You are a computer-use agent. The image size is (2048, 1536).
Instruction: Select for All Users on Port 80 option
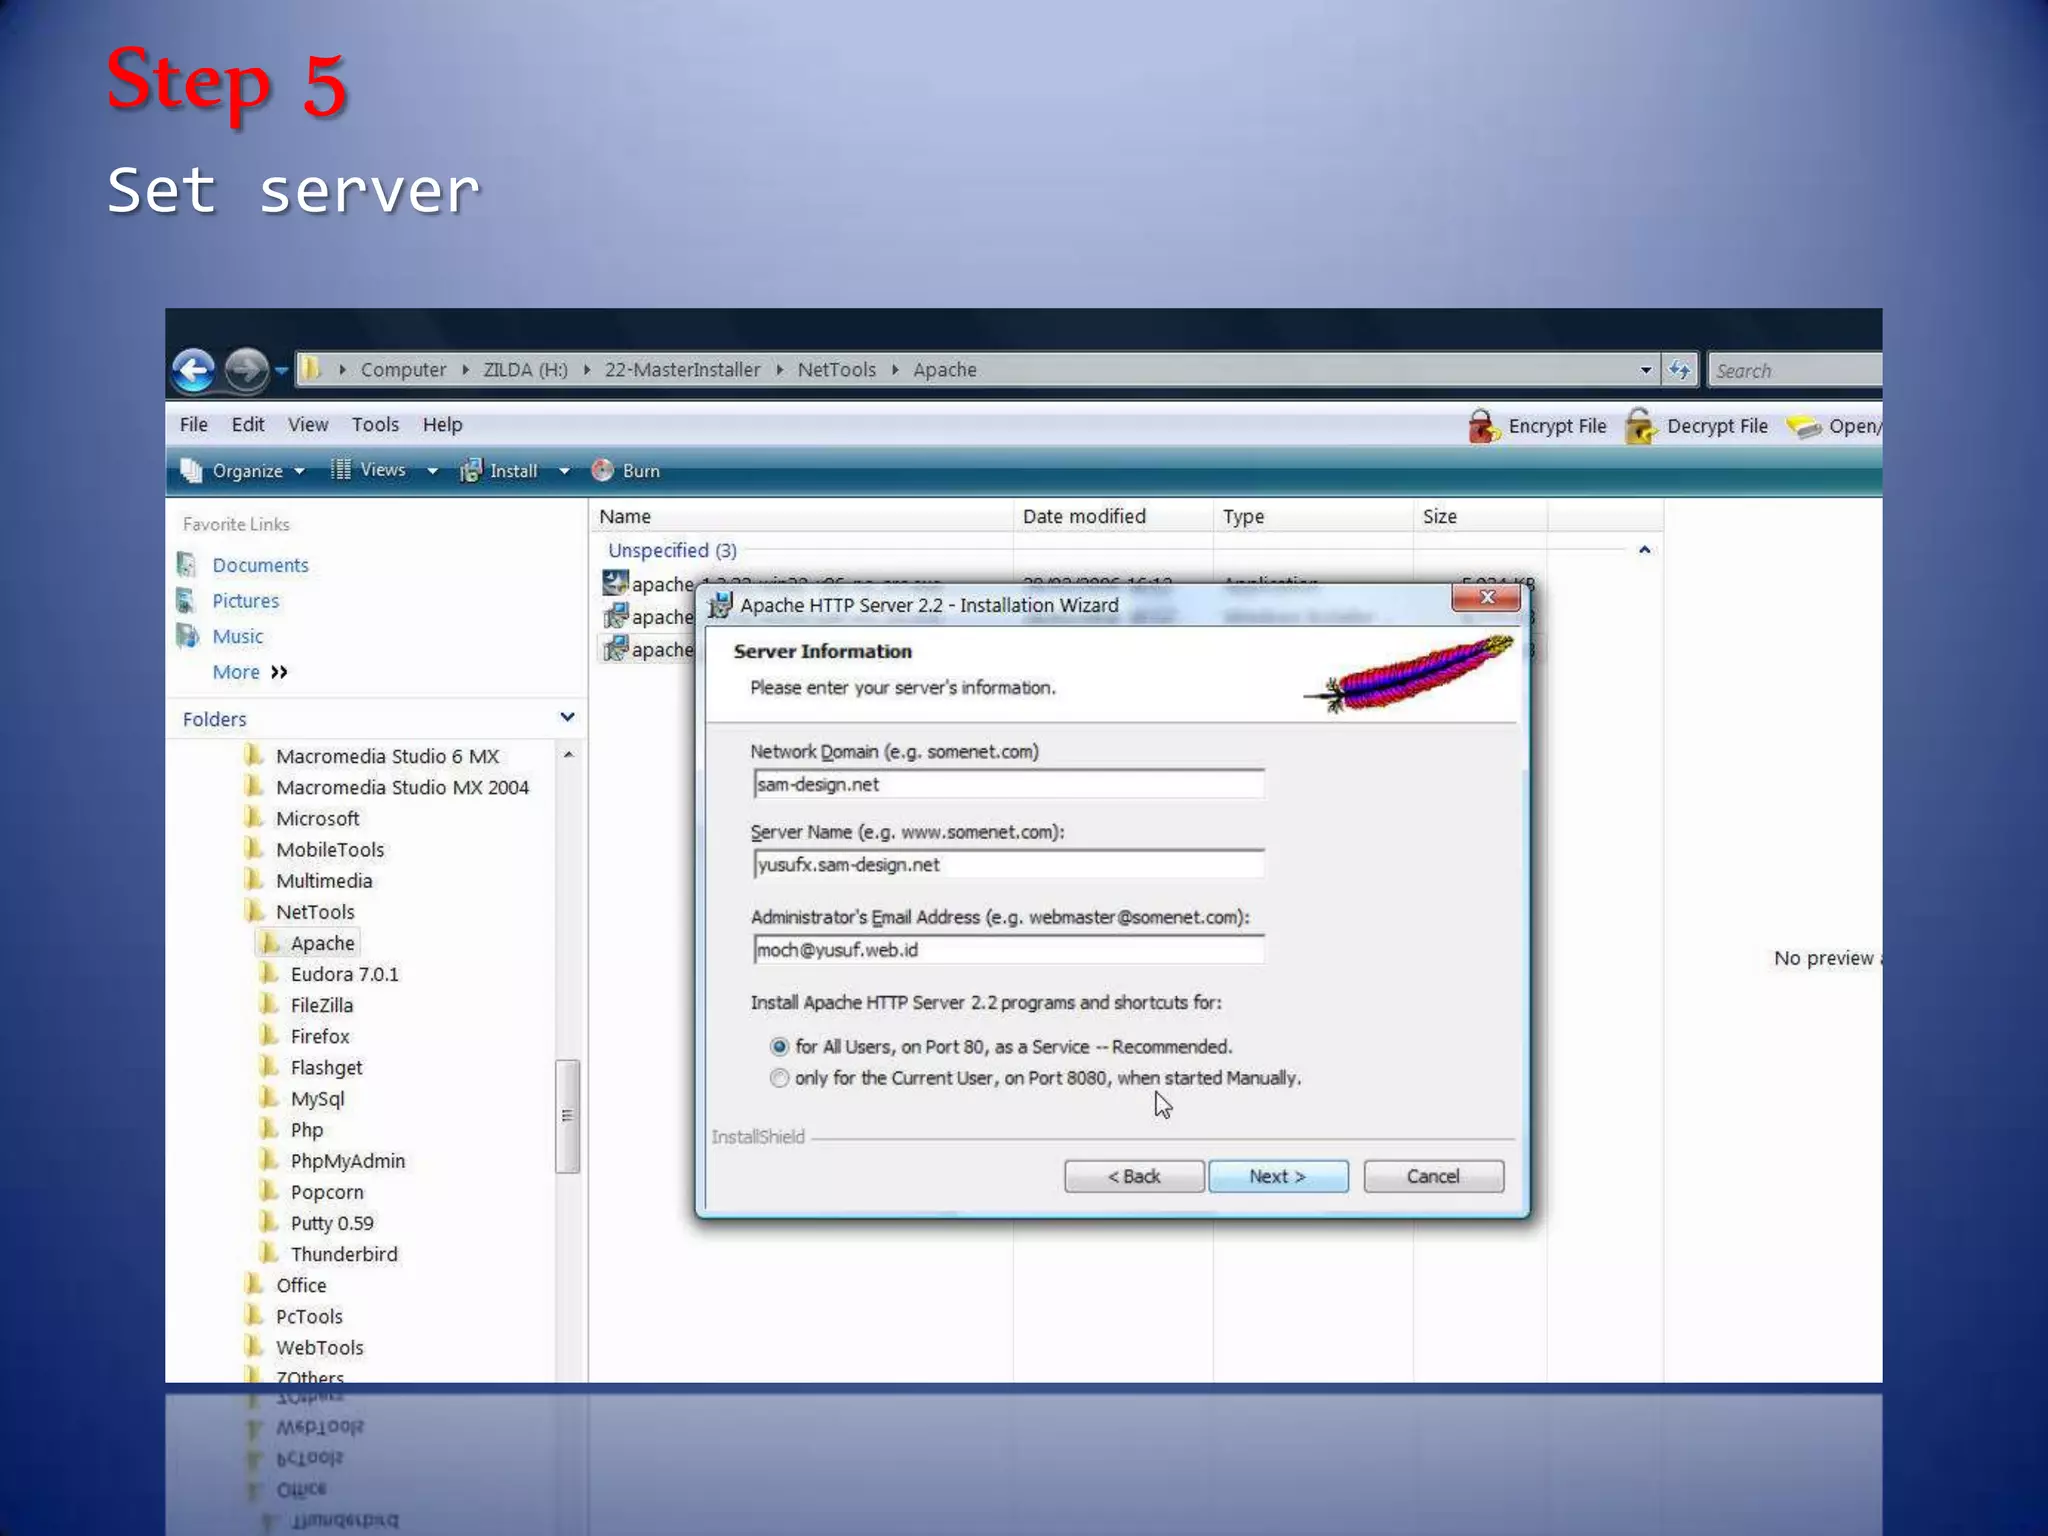(779, 1047)
